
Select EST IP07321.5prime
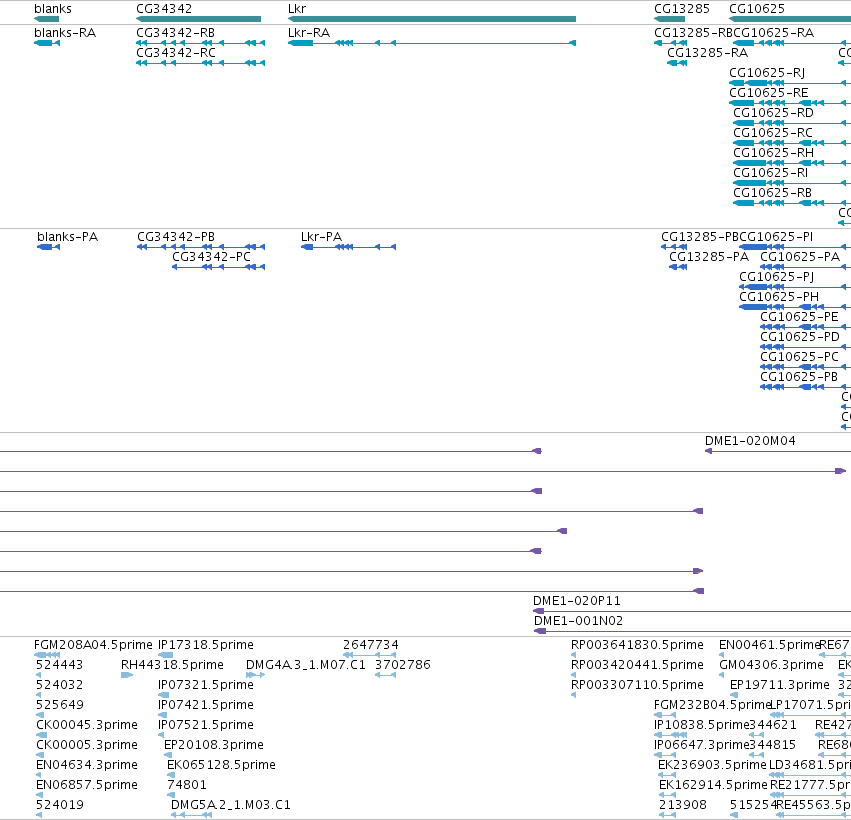206,685
